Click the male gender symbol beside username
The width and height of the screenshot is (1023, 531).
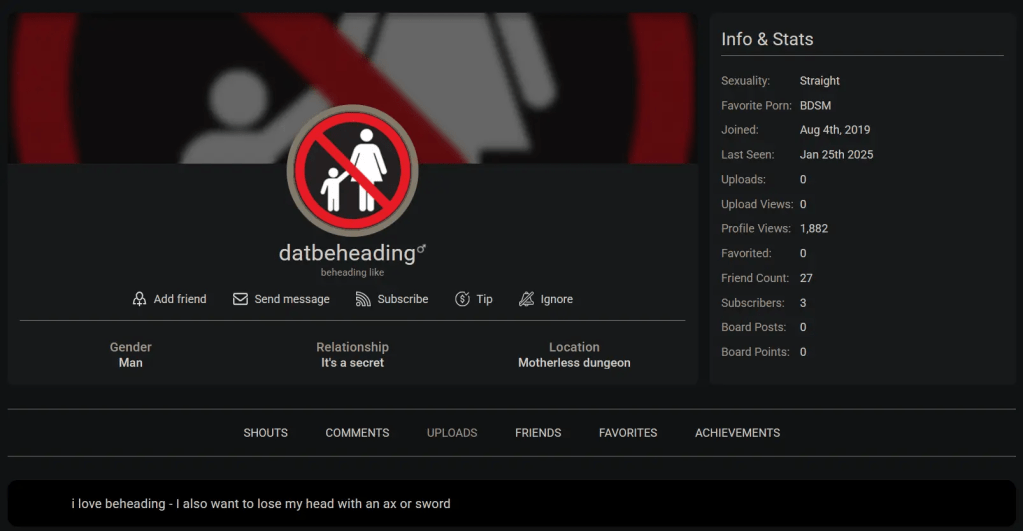coord(421,249)
